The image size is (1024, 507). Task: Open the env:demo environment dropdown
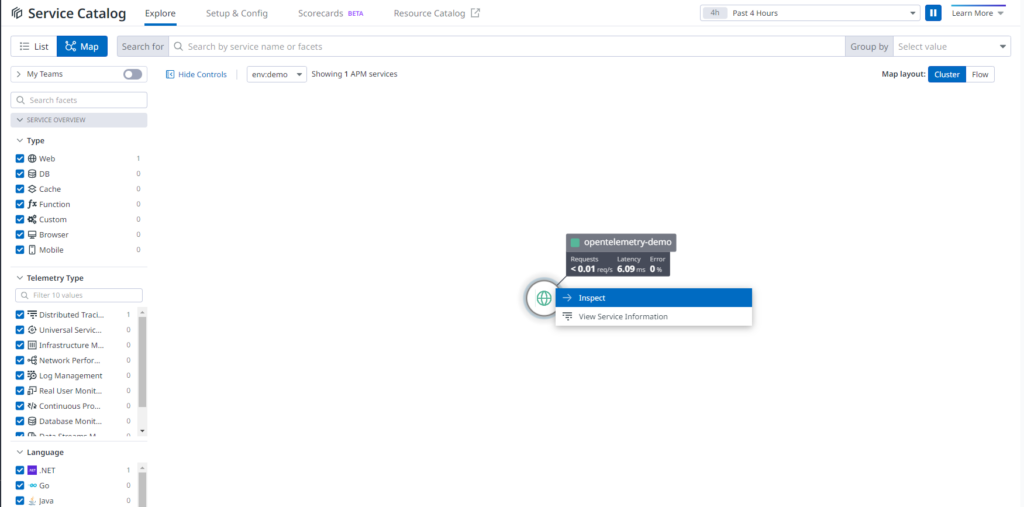pos(276,74)
